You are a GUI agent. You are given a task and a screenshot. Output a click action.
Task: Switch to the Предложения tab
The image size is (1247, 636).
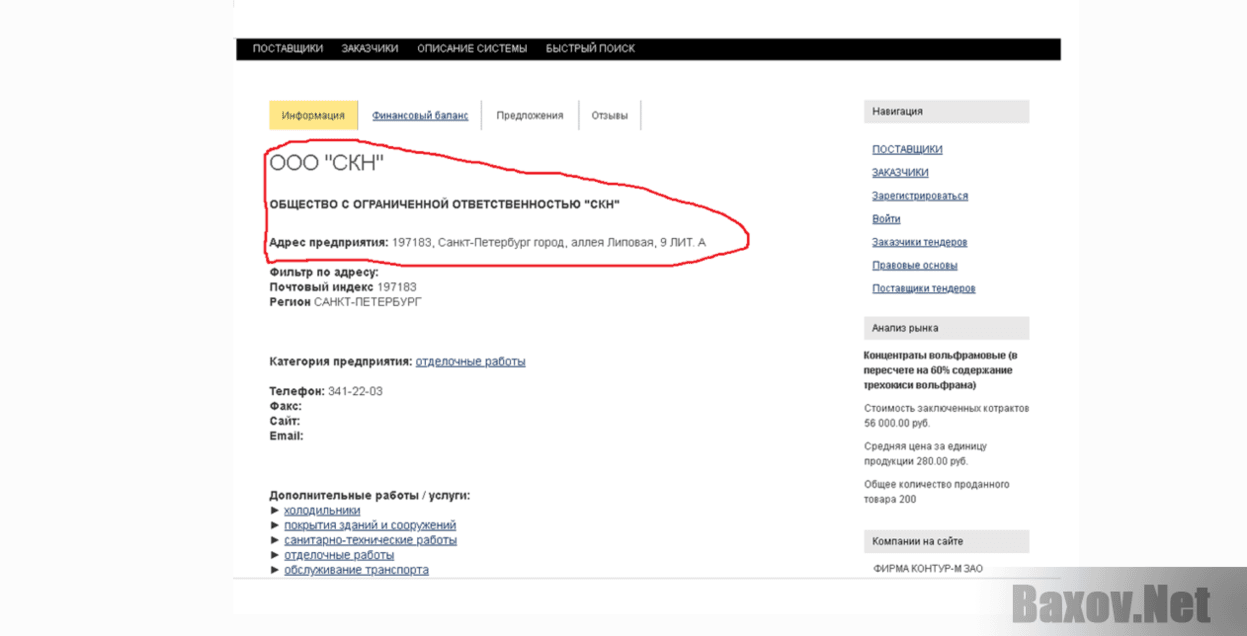point(529,116)
